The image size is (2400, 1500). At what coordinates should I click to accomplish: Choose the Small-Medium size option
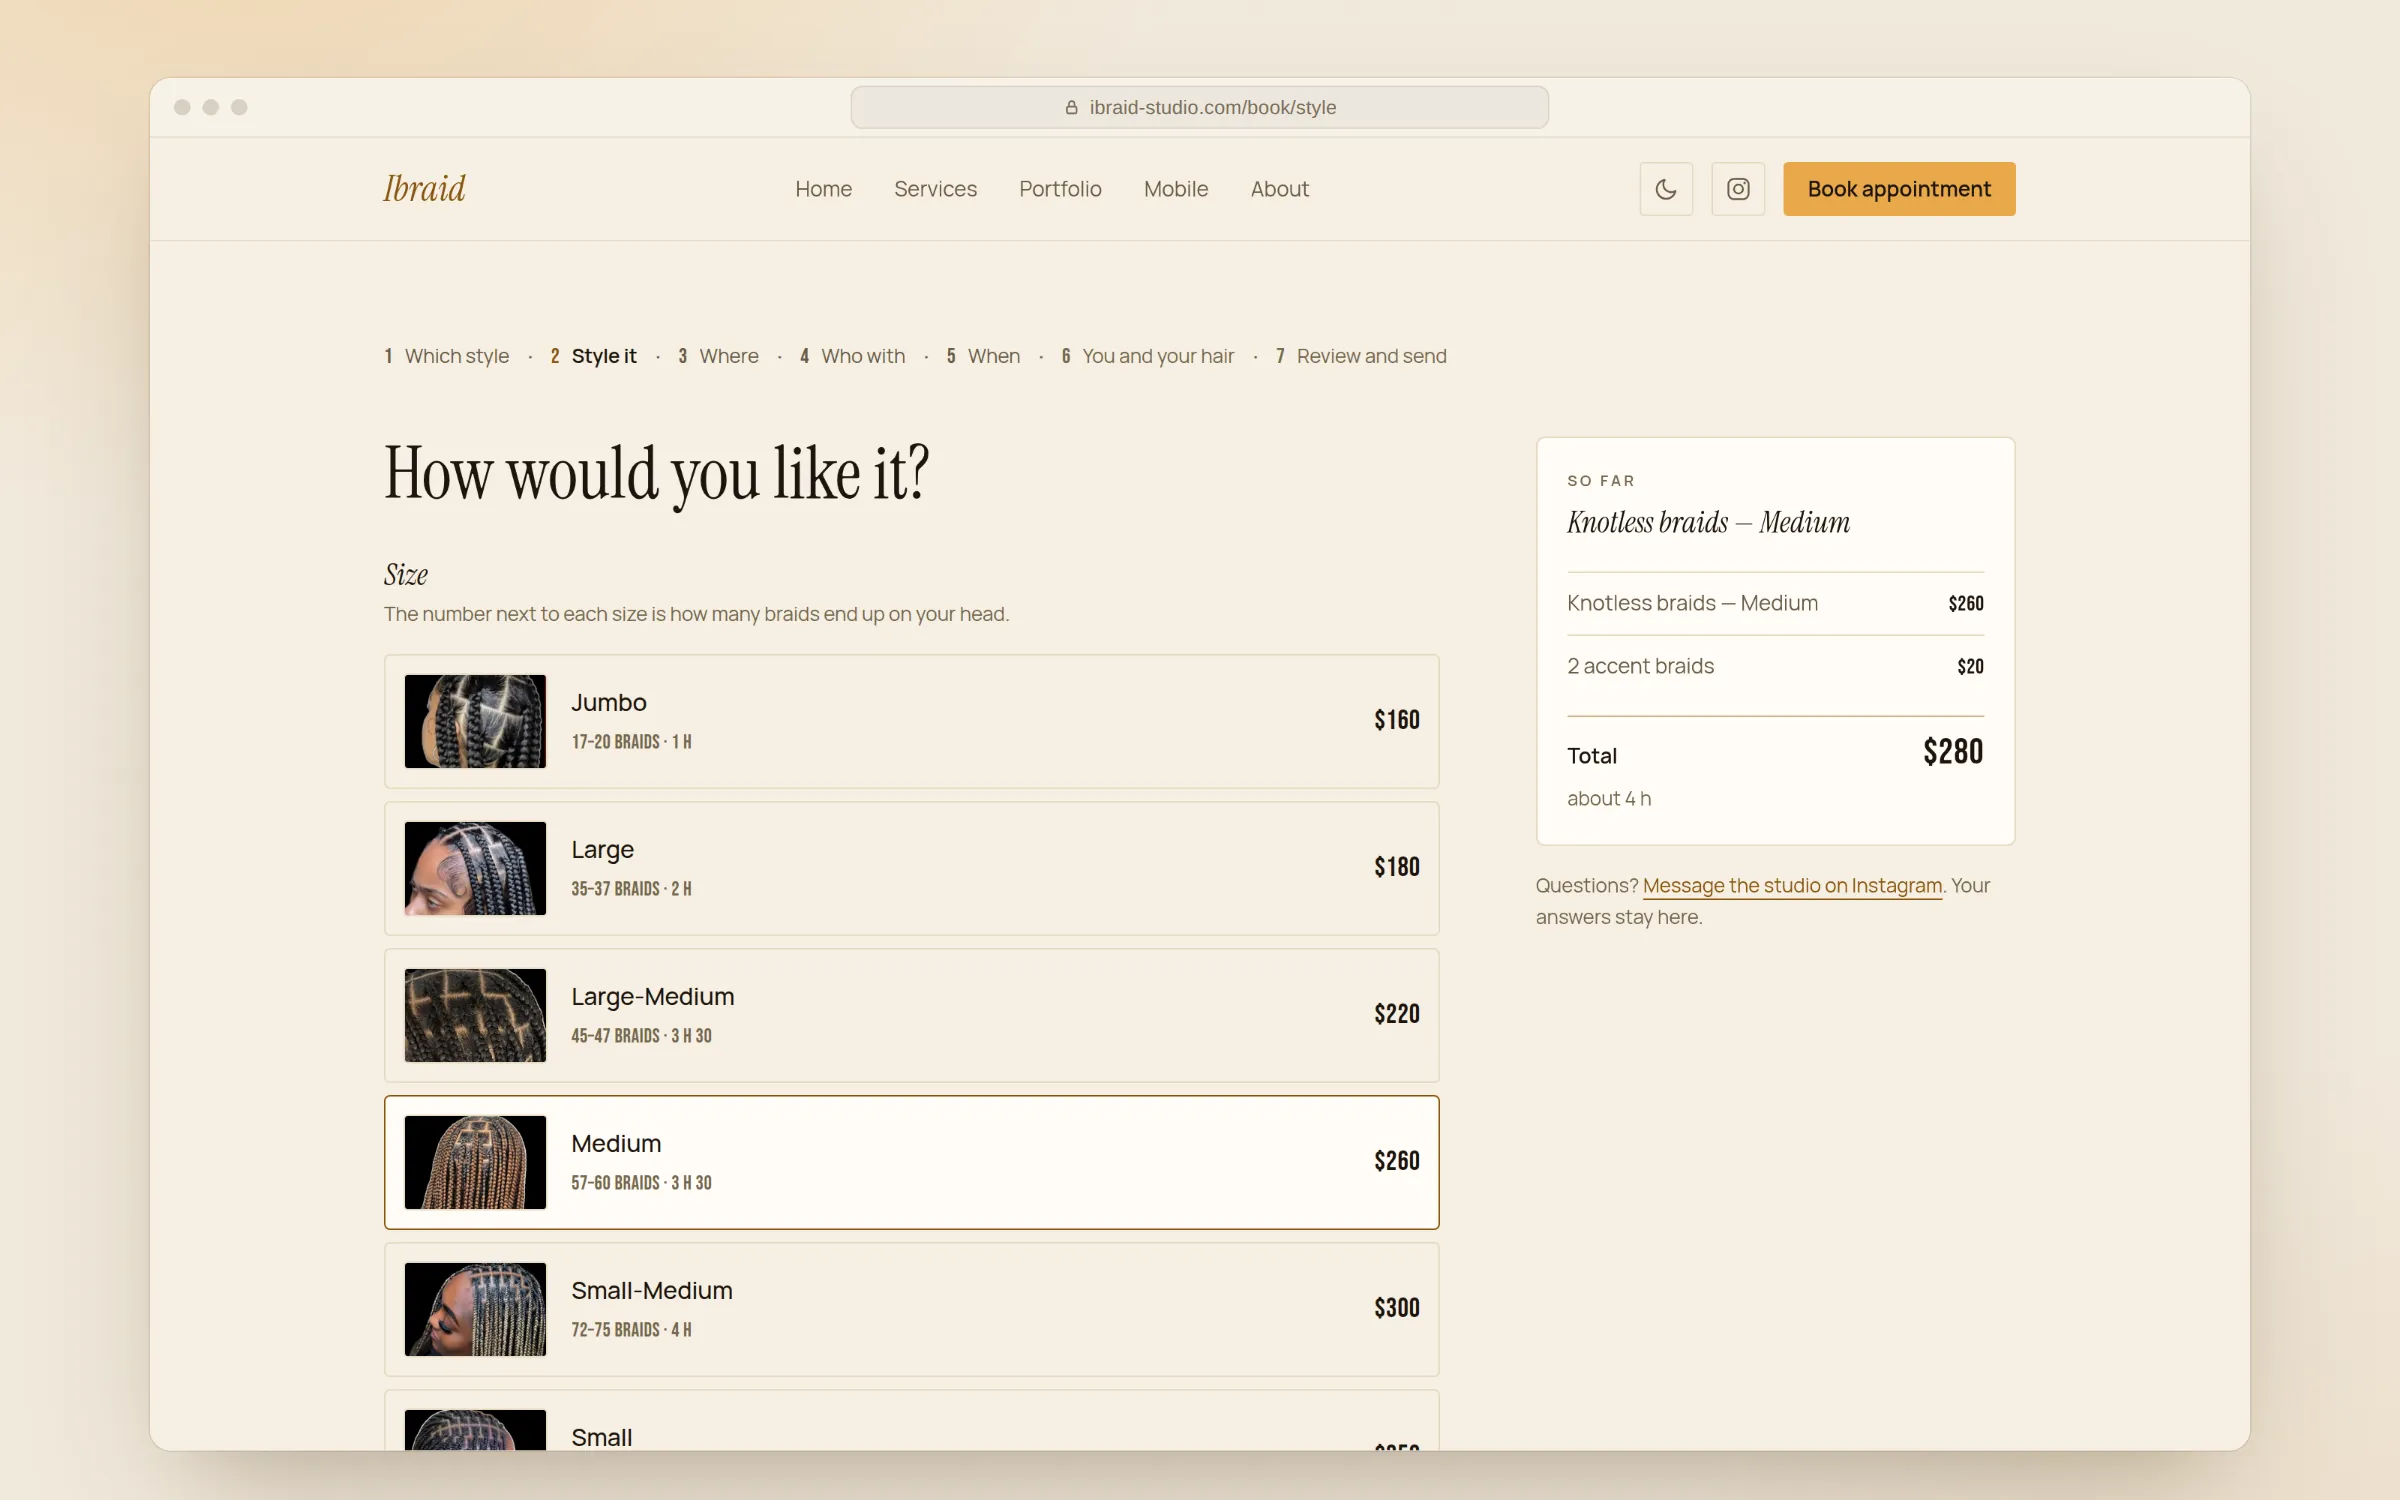click(x=911, y=1309)
